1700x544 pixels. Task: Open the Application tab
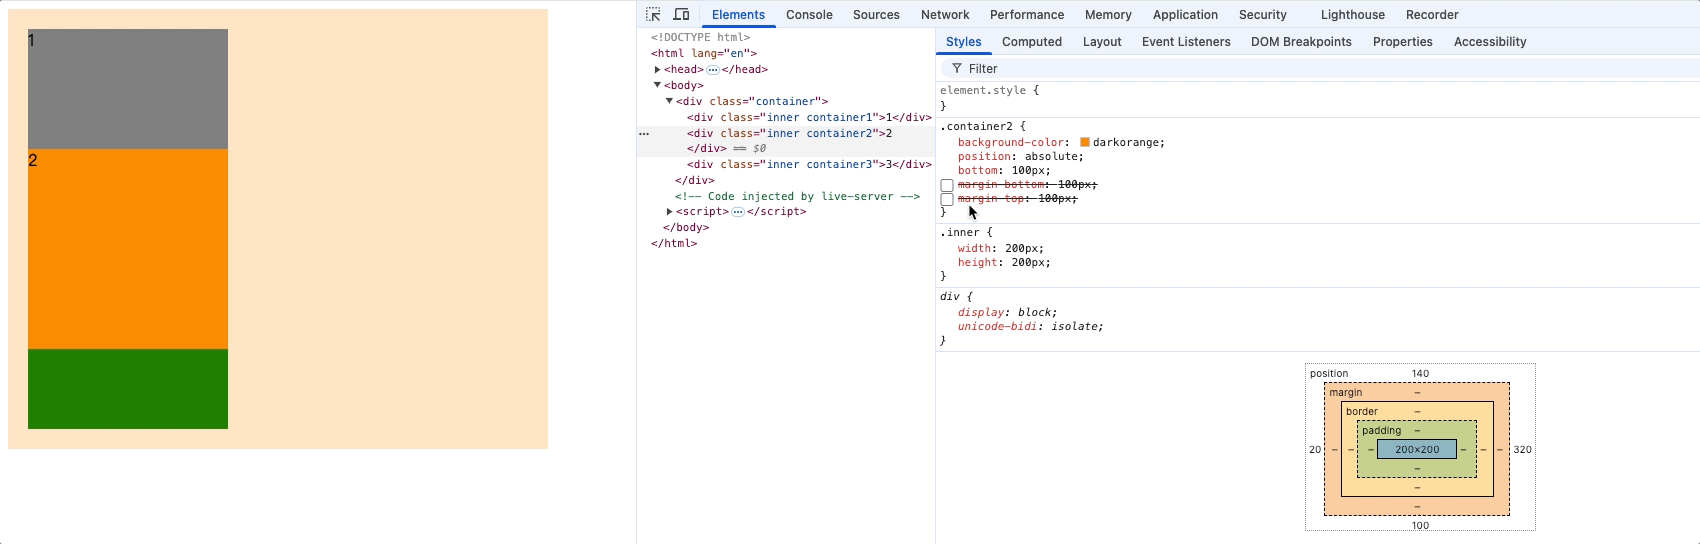point(1185,14)
